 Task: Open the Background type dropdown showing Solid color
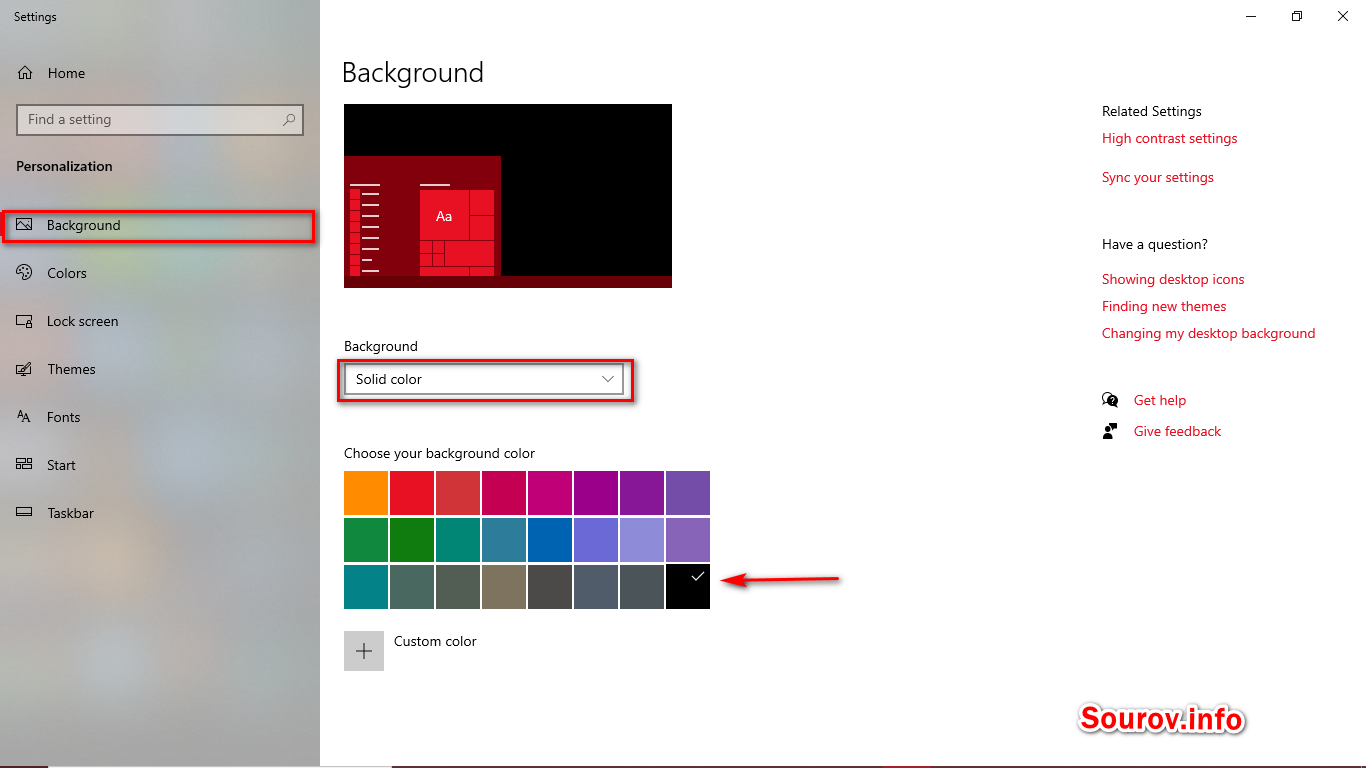484,380
